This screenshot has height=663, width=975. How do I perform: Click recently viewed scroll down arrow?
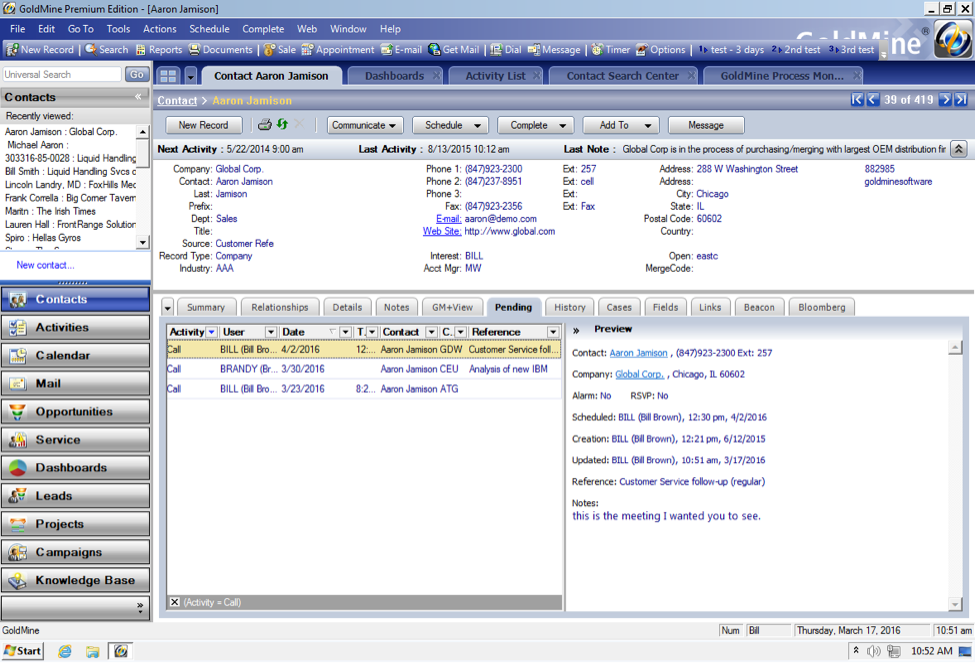pos(143,243)
